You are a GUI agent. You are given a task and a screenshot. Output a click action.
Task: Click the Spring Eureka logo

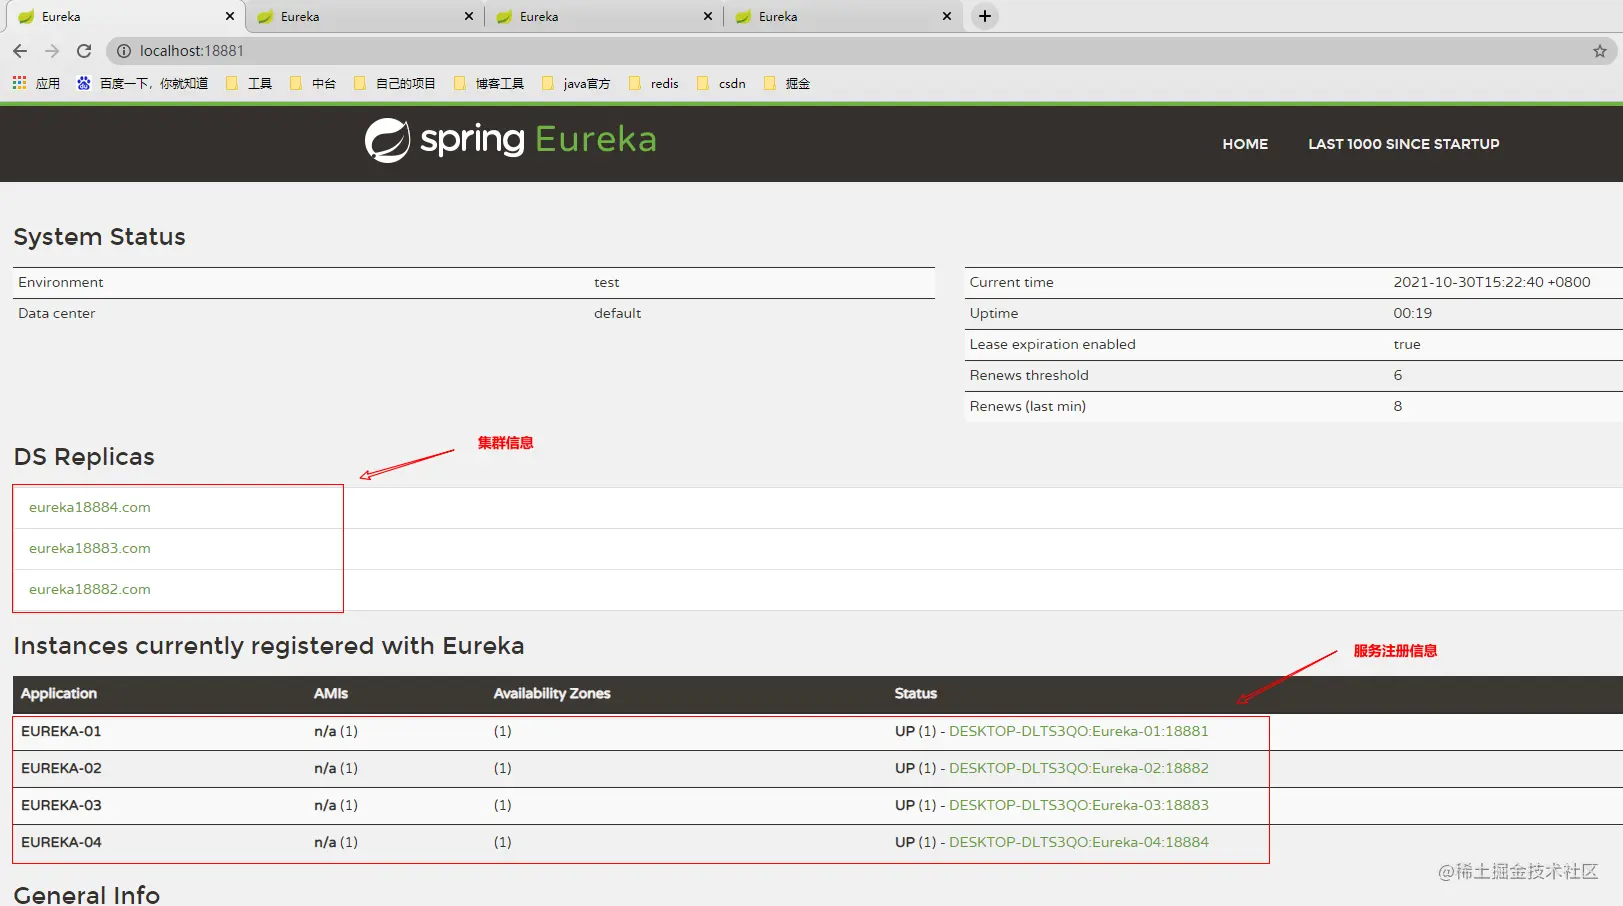tap(510, 140)
